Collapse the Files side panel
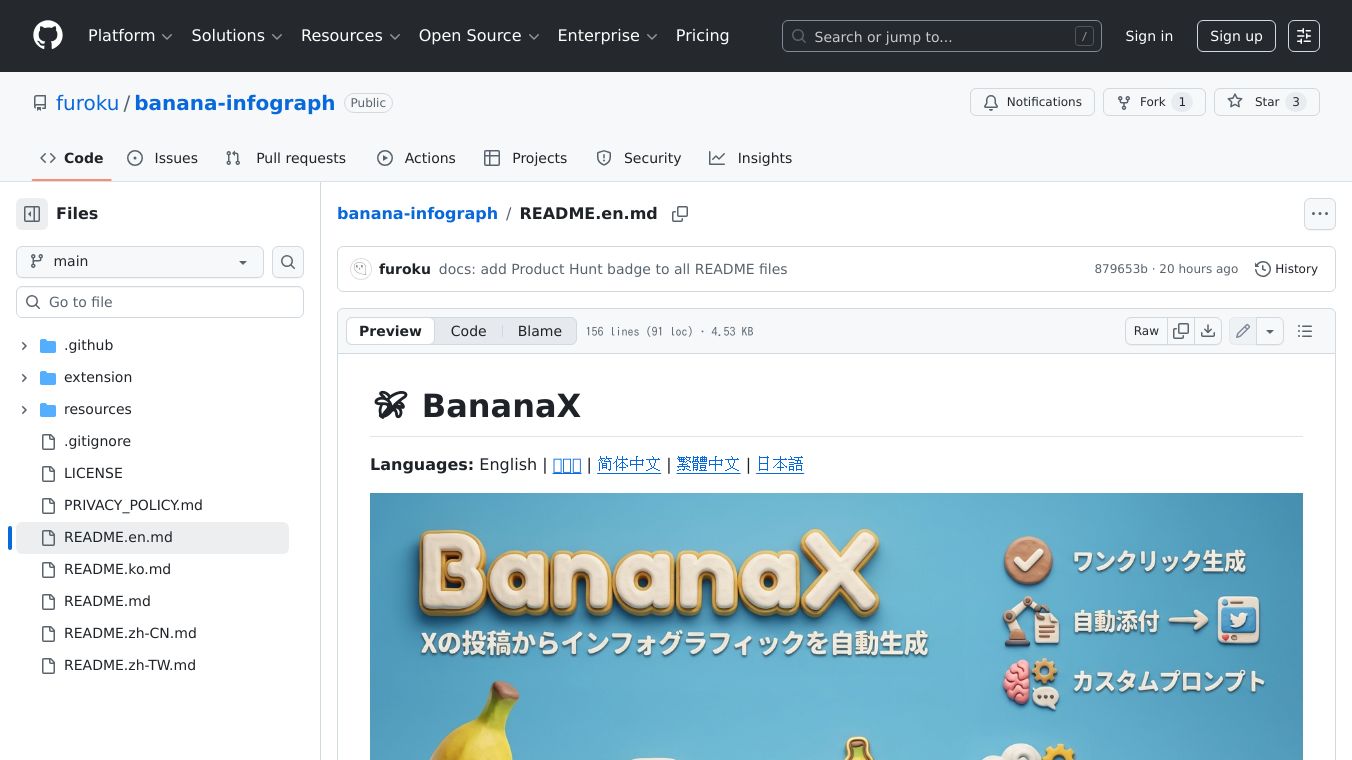 (31, 213)
